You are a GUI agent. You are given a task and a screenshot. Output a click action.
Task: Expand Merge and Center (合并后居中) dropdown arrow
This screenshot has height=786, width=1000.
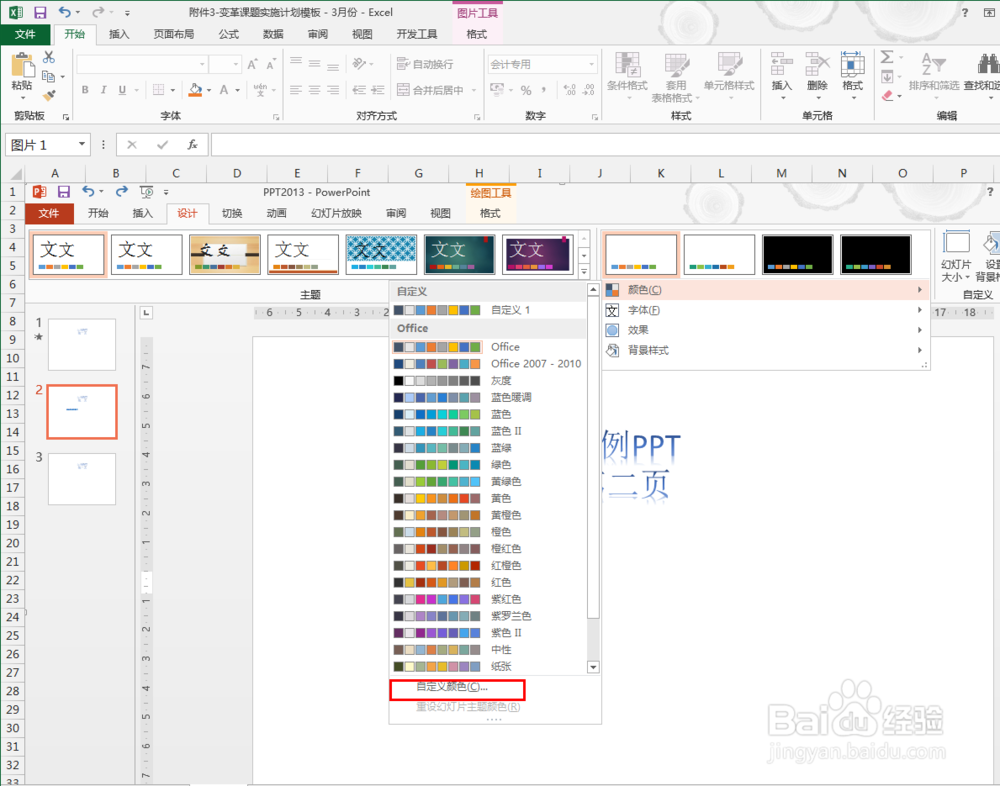coord(474,90)
